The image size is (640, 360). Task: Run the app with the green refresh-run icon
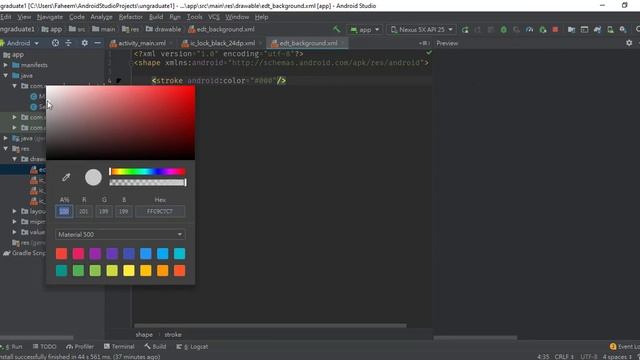(x=465, y=29)
